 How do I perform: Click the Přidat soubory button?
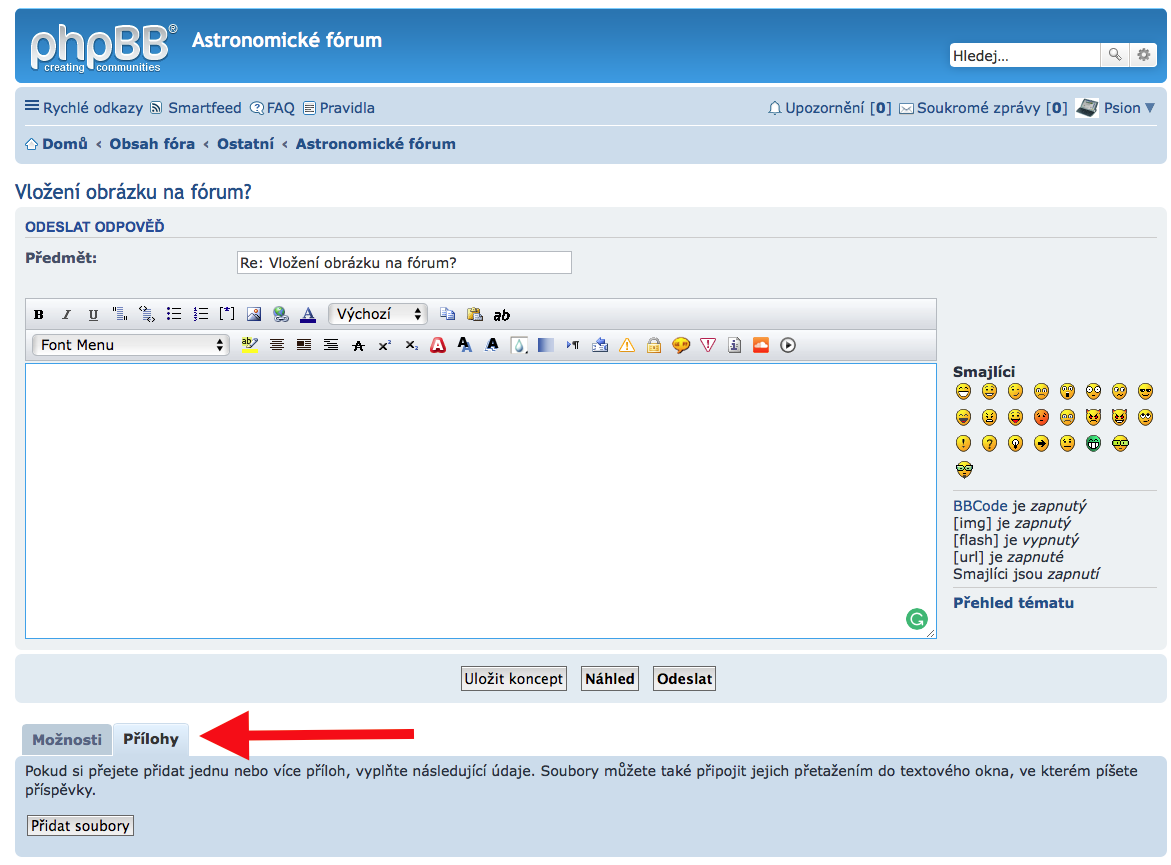80,826
